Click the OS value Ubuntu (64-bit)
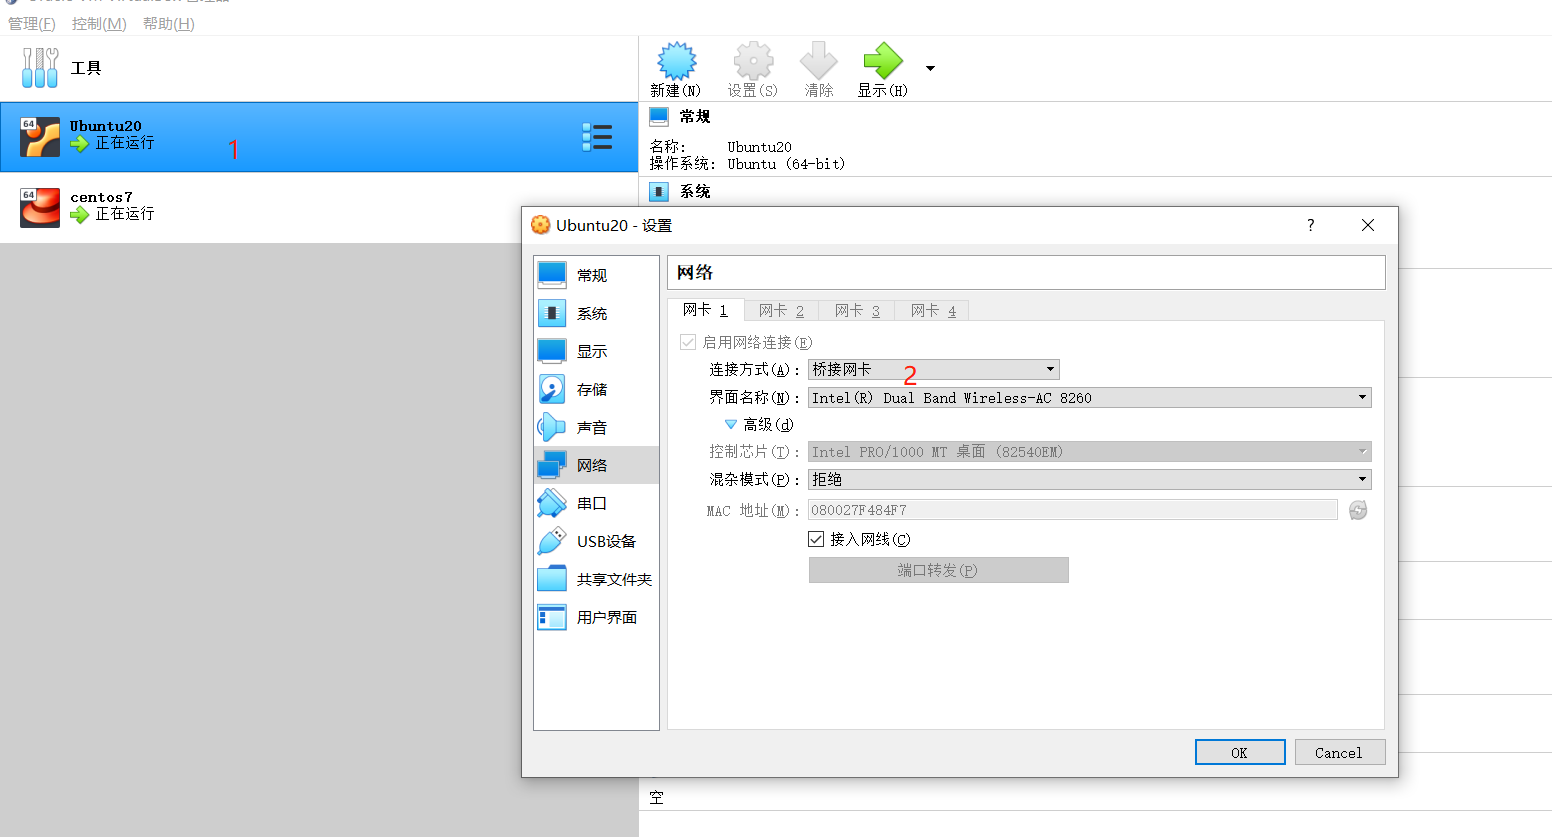 point(786,164)
